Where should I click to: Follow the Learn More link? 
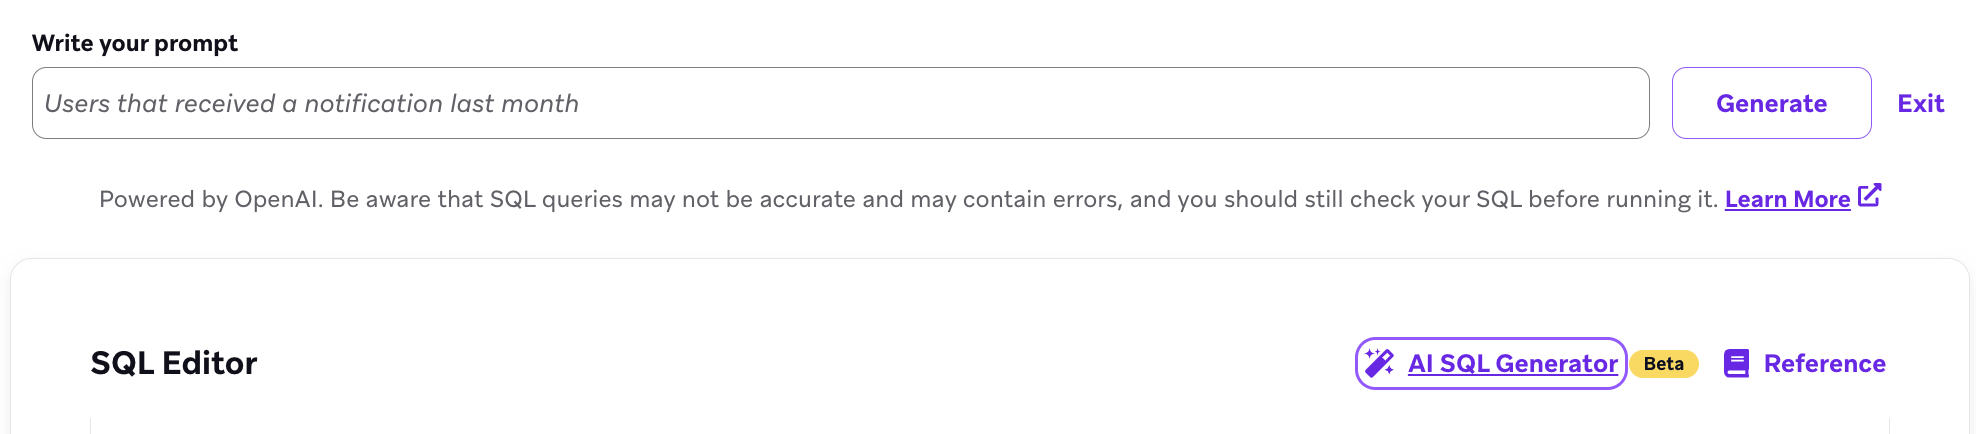click(x=1787, y=200)
